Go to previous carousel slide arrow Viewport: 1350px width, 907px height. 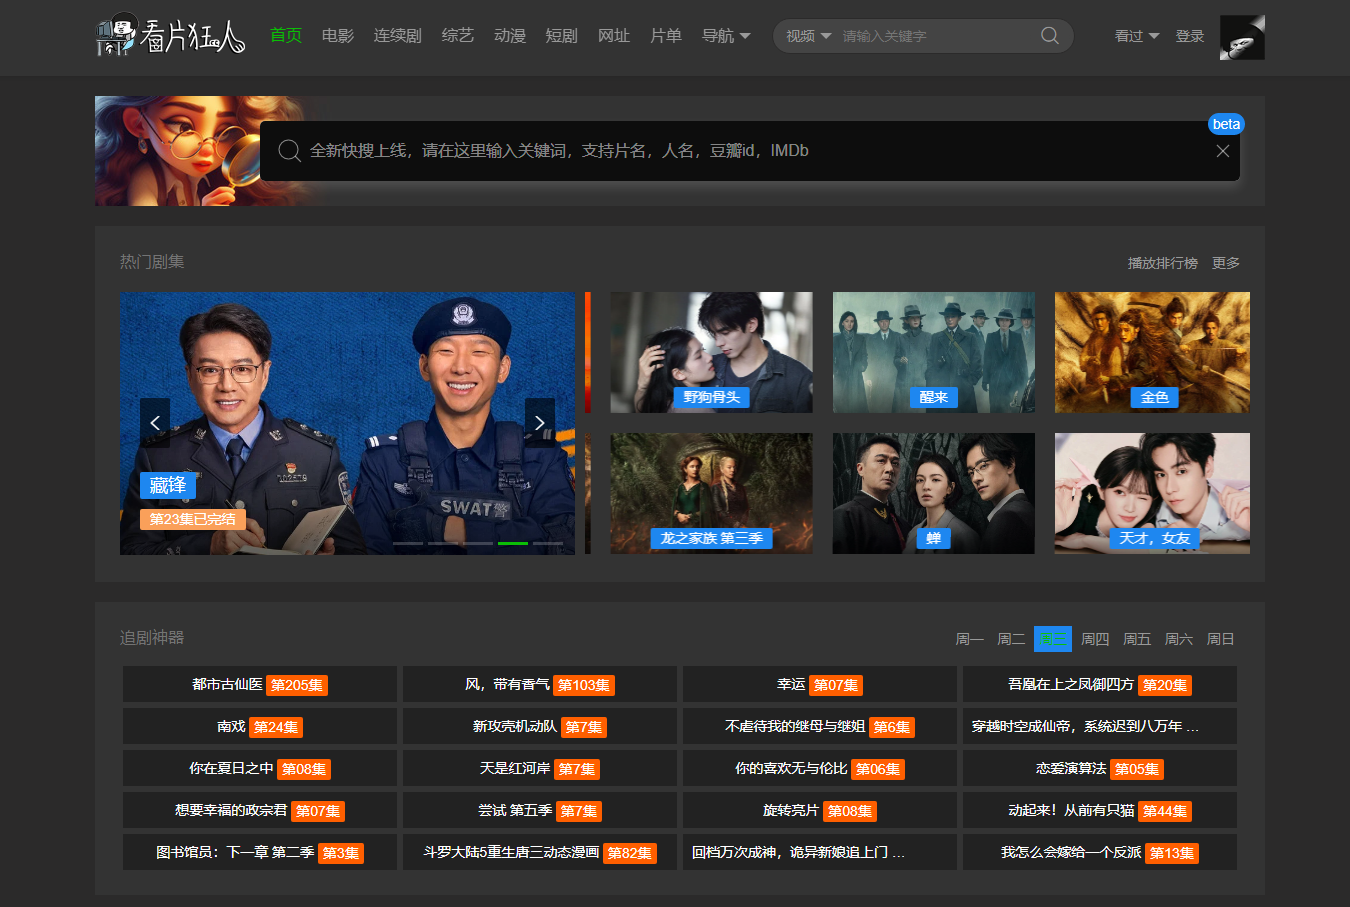pos(155,423)
